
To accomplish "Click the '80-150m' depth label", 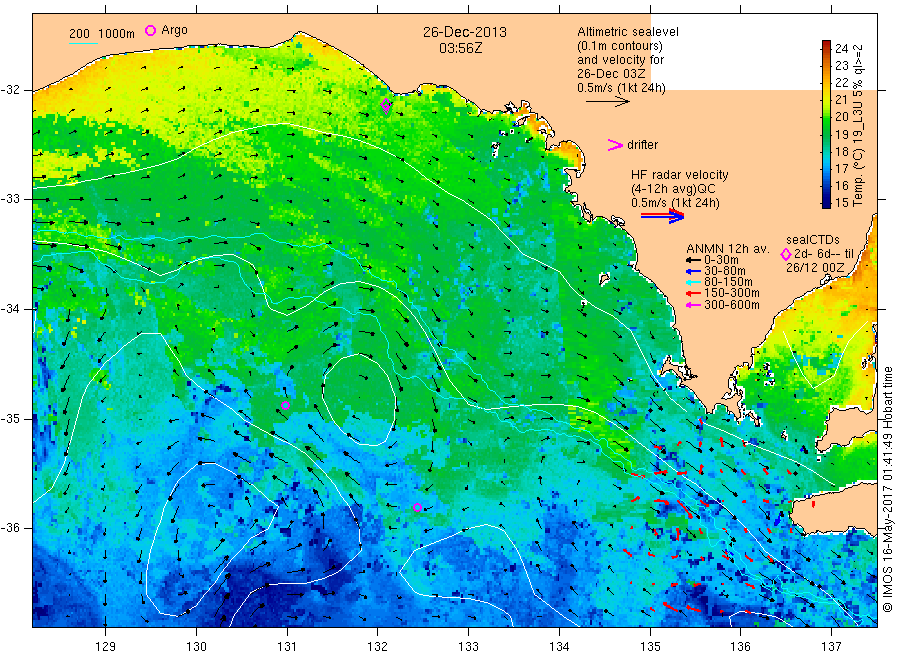I will pyautogui.click(x=728, y=282).
